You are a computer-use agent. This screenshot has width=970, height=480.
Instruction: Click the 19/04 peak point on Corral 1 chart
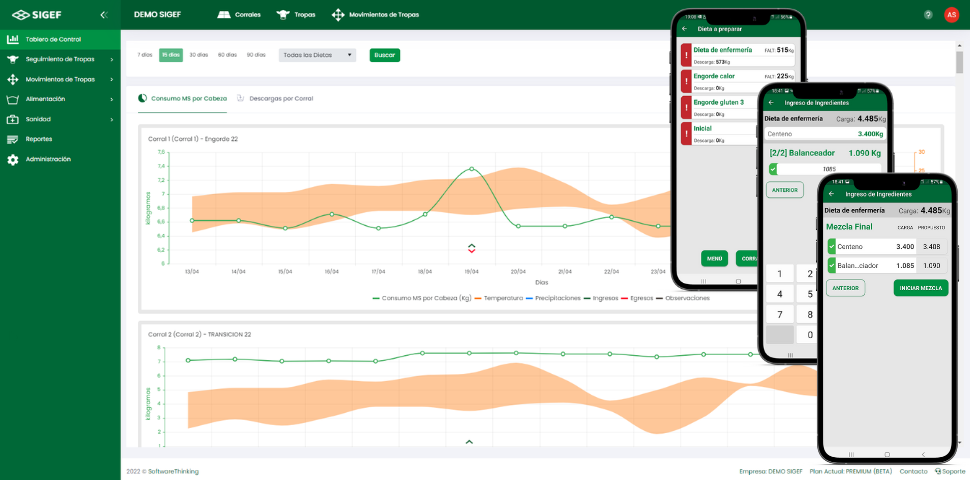tap(471, 169)
